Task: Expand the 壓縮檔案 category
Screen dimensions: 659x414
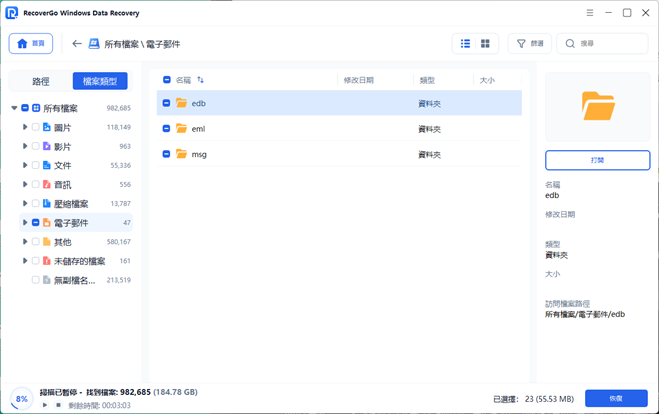Action: [x=25, y=203]
